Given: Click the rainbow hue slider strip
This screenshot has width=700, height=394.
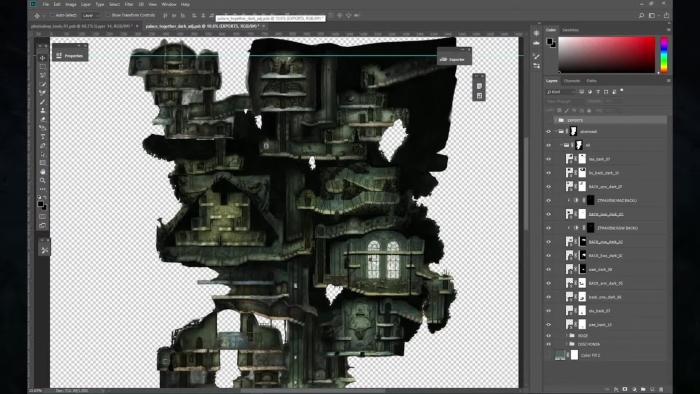Looking at the screenshot, I should tap(664, 54).
